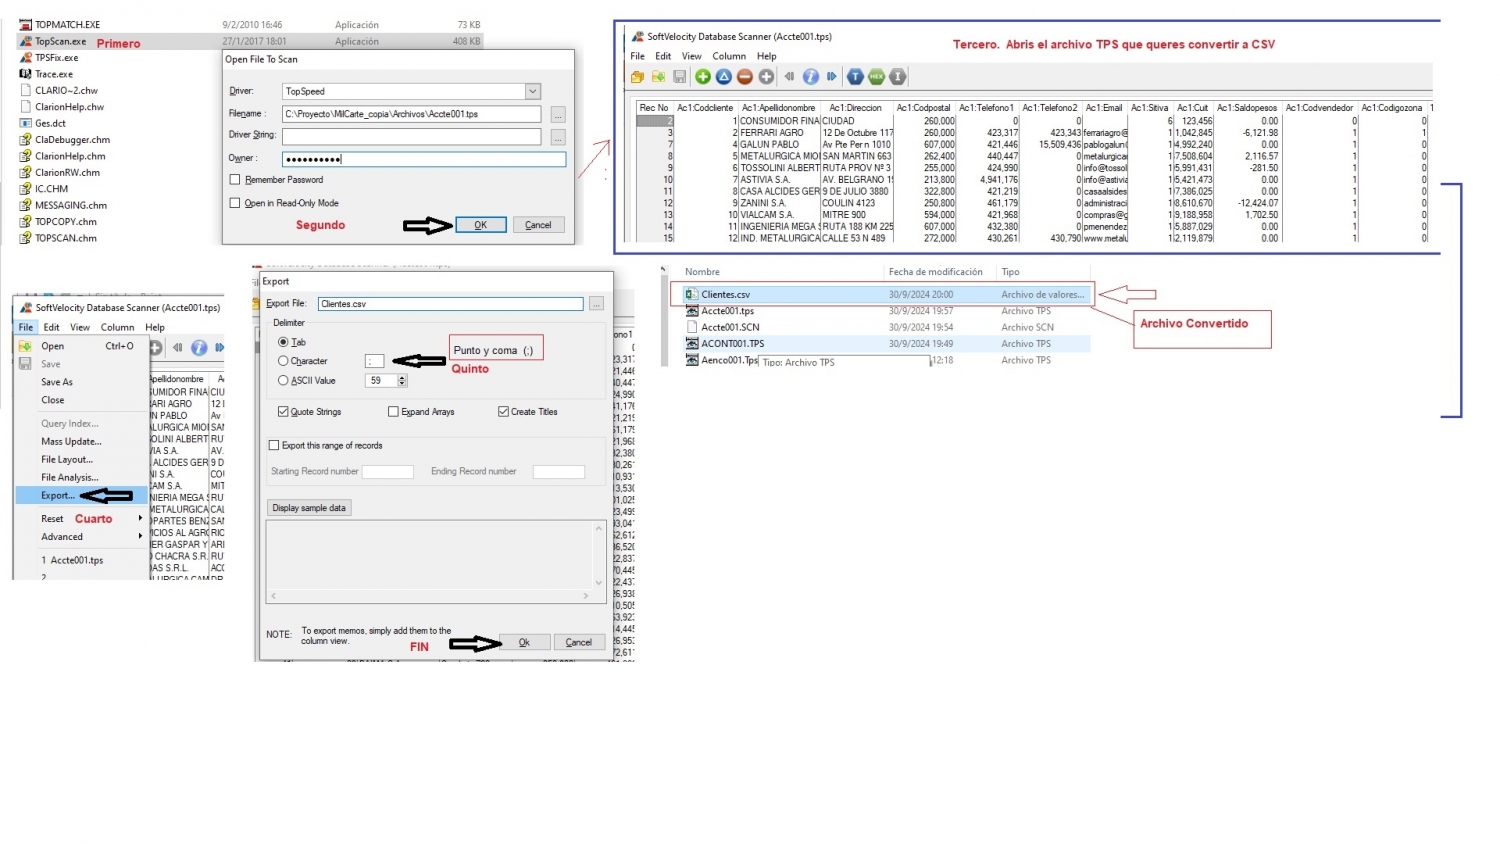Enable Open in Read-Only Mode checkbox

point(235,203)
